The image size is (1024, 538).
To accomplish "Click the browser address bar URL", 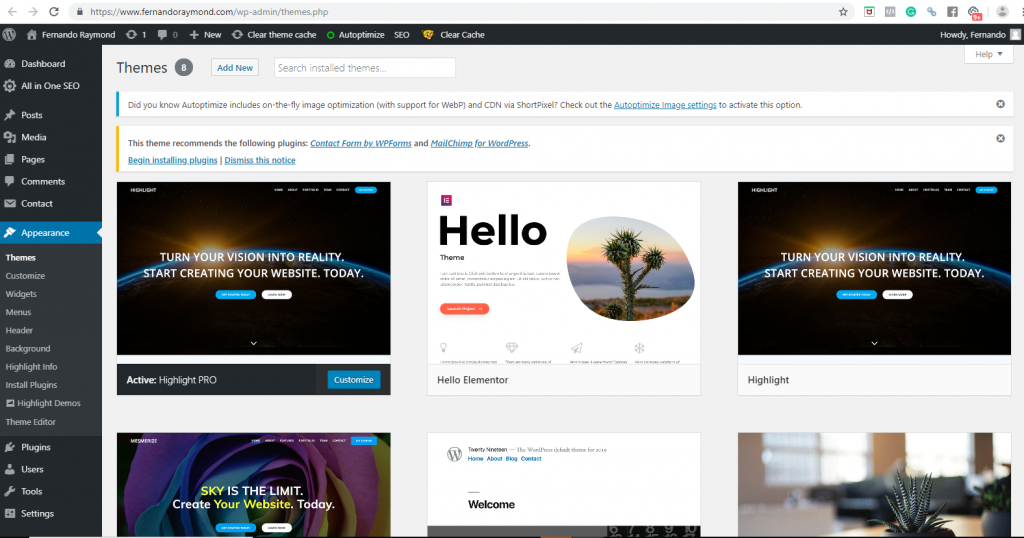I will [209, 12].
